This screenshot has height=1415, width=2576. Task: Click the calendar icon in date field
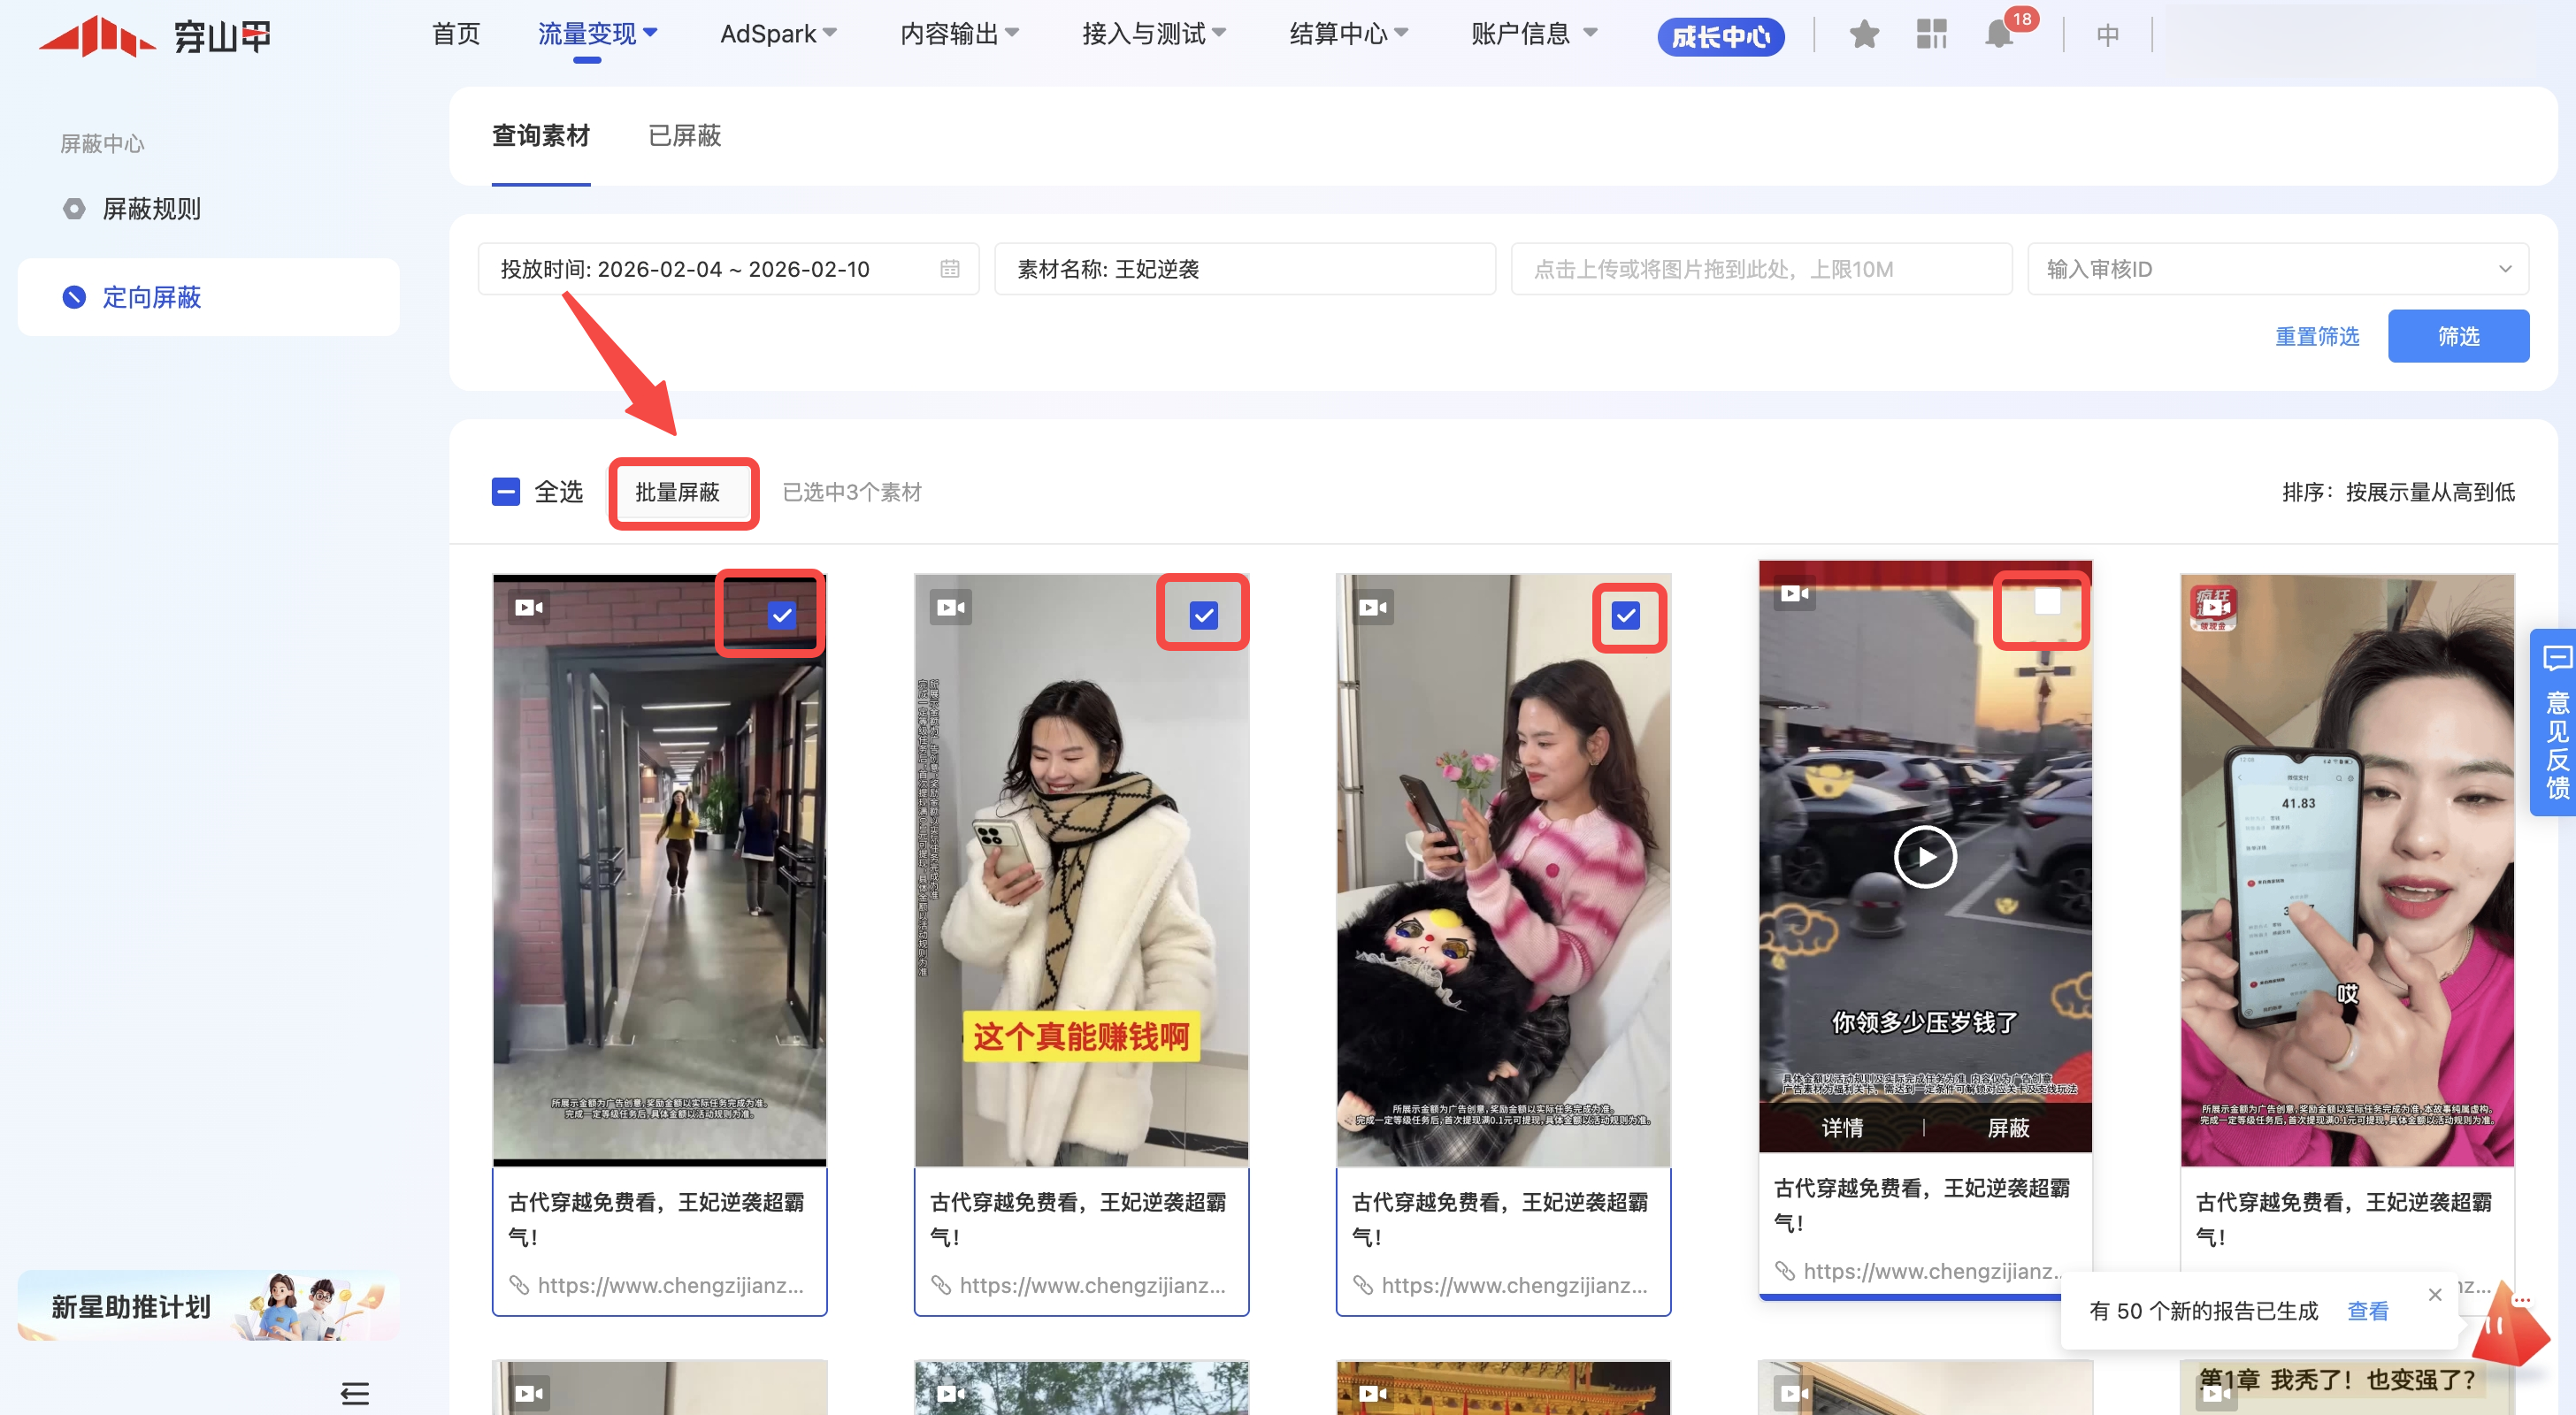pyautogui.click(x=949, y=269)
